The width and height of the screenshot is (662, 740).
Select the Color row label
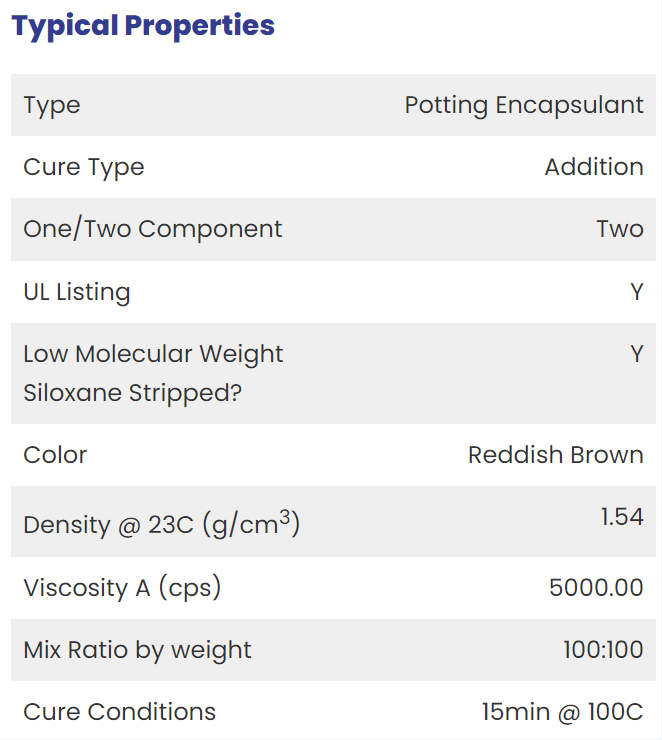tap(55, 455)
